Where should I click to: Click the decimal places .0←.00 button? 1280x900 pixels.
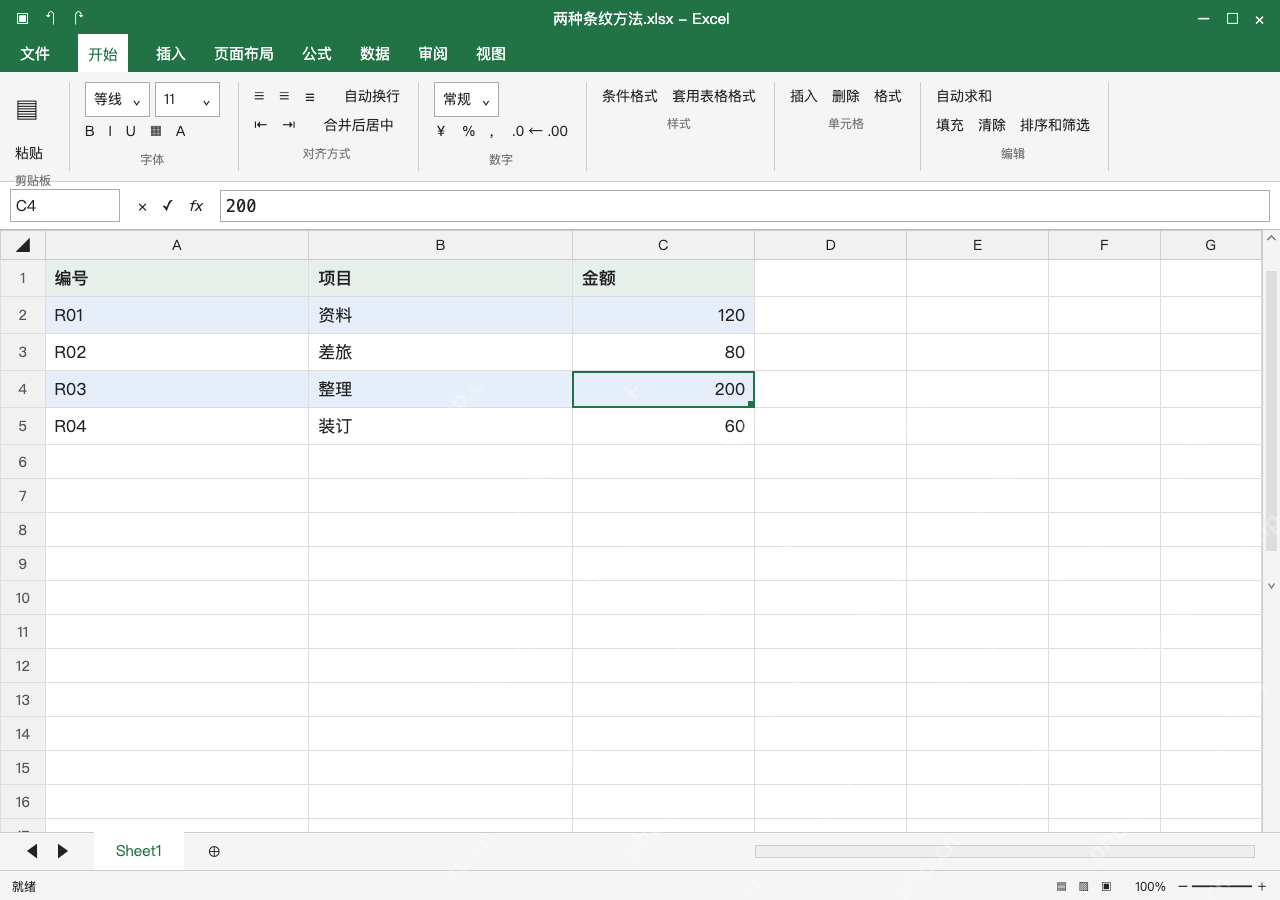point(539,131)
